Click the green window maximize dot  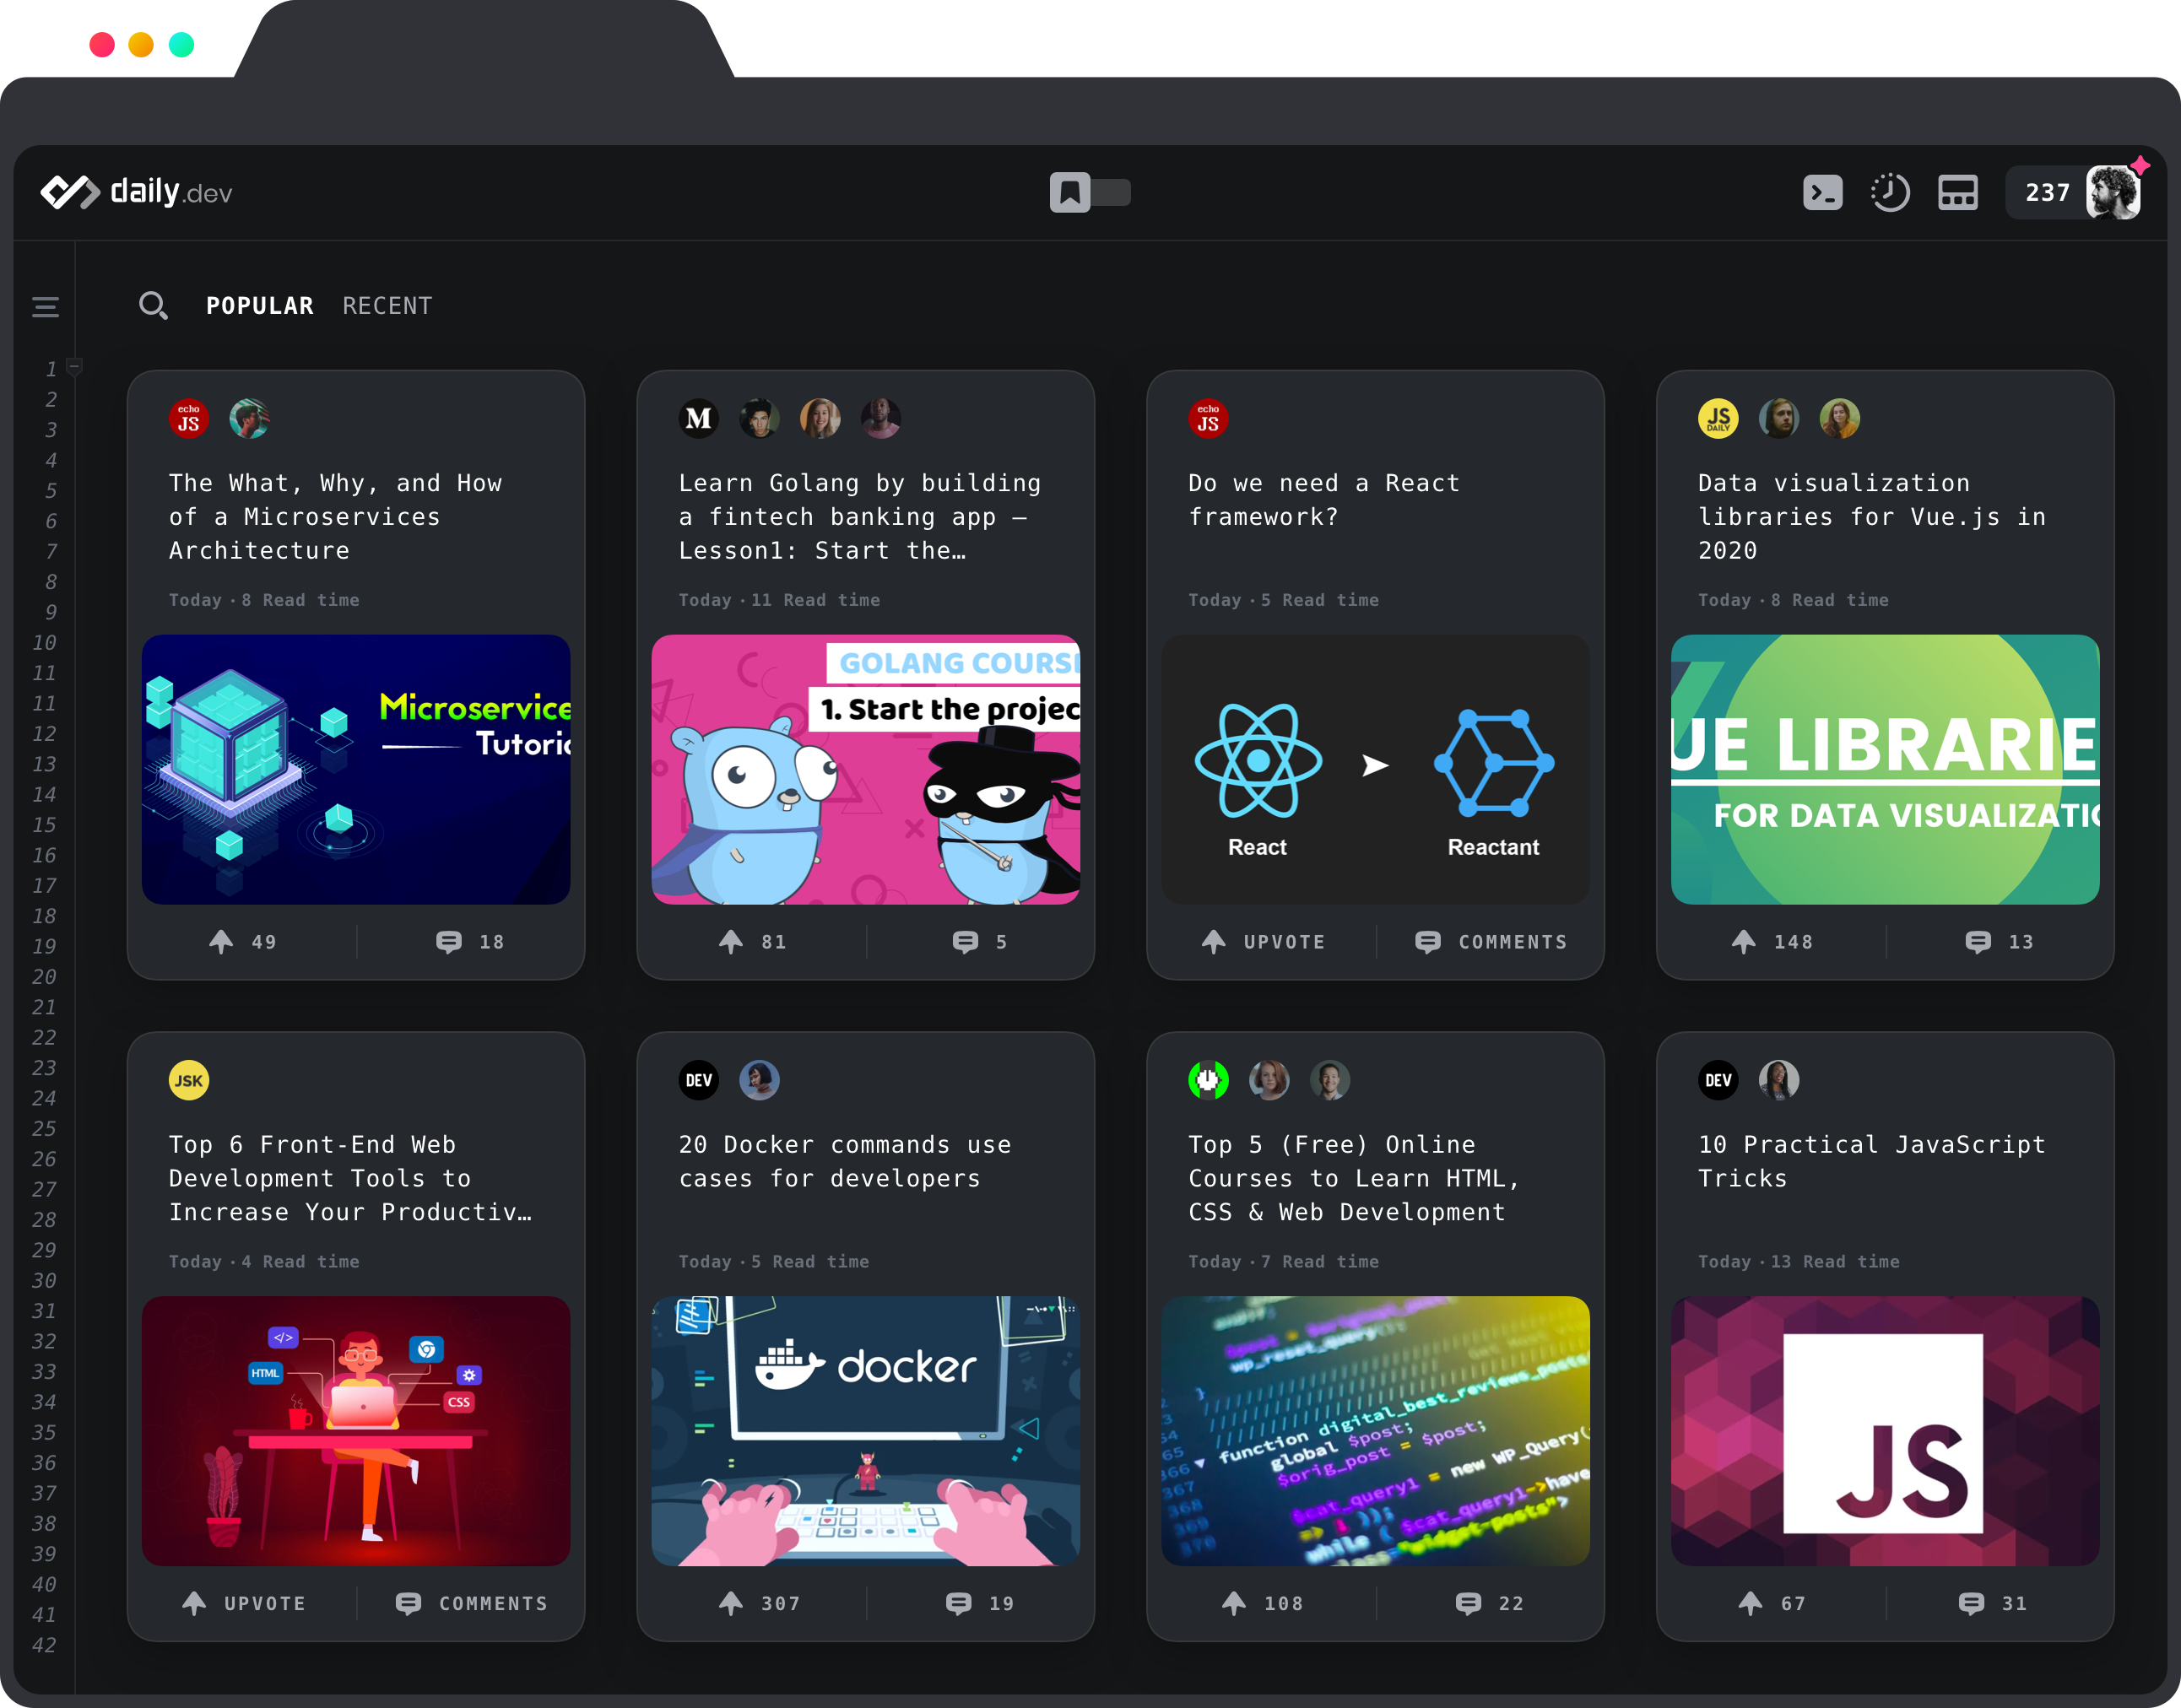click(181, 45)
